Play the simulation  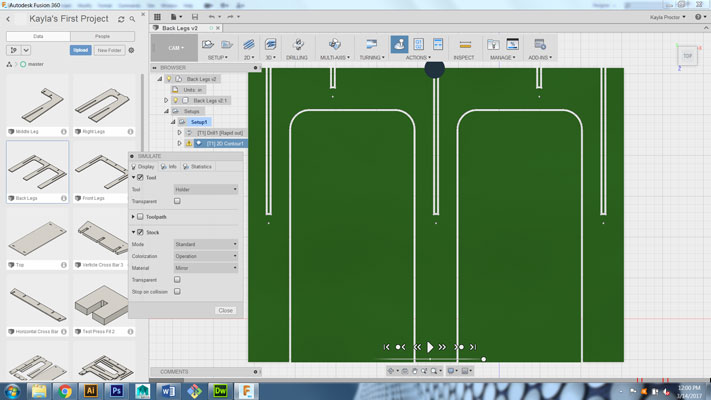pos(430,347)
